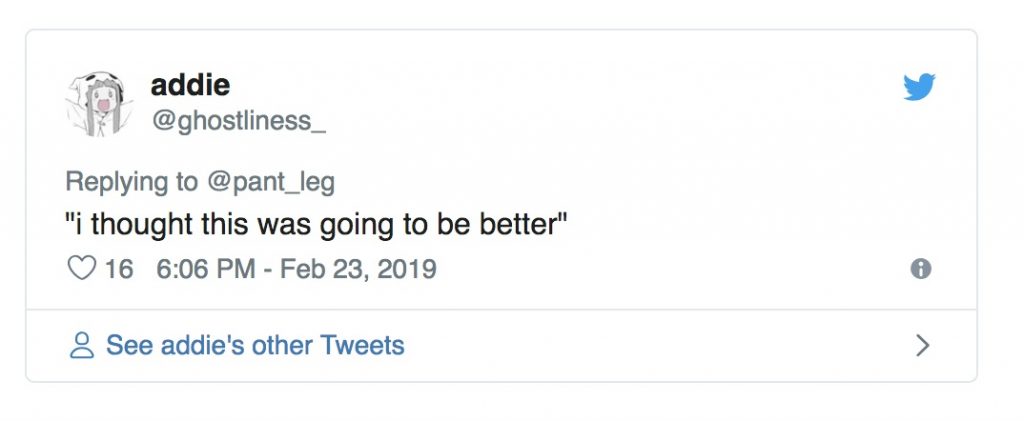Select the quoted tweet text
The image size is (1024, 421).
pyautogui.click(x=317, y=226)
